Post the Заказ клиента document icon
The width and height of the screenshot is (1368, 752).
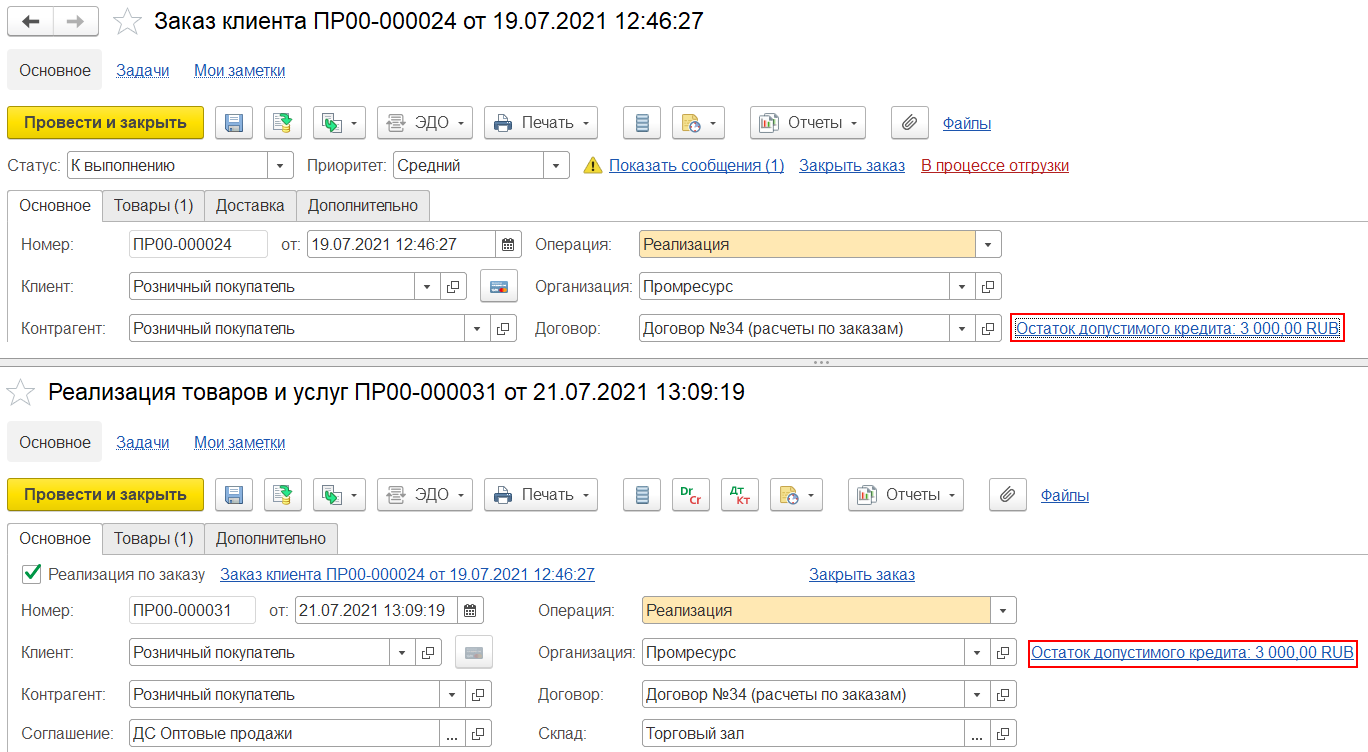[283, 123]
